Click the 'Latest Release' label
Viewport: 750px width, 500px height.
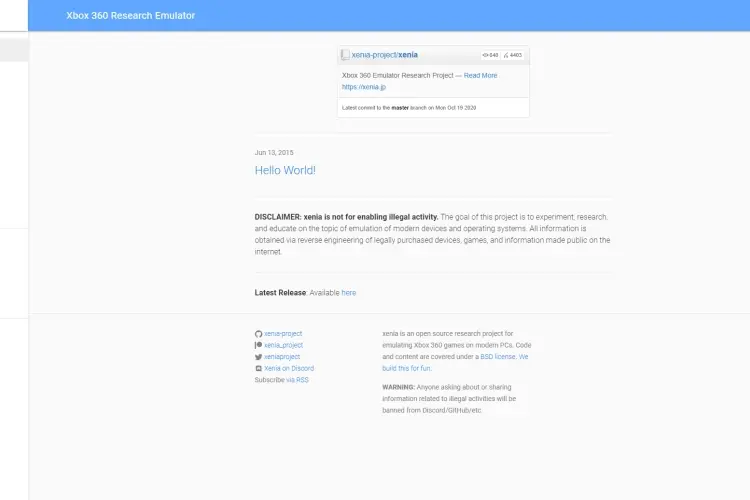(280, 293)
